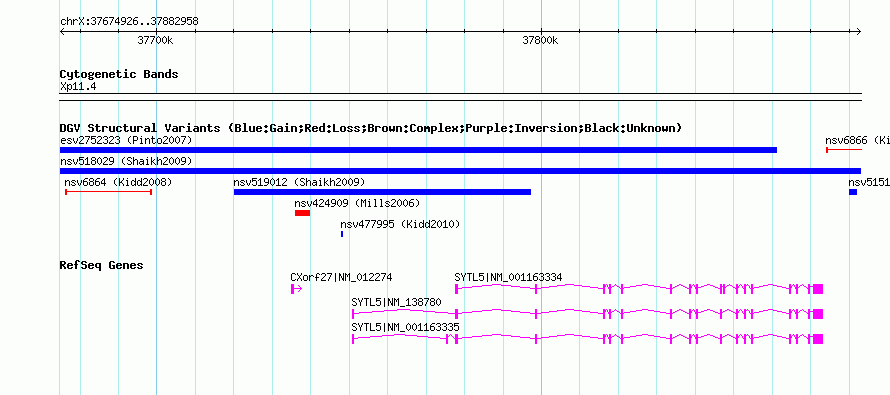The width and height of the screenshot is (890, 395).
Task: Click the 37700k ruler label
Action: [155, 40]
